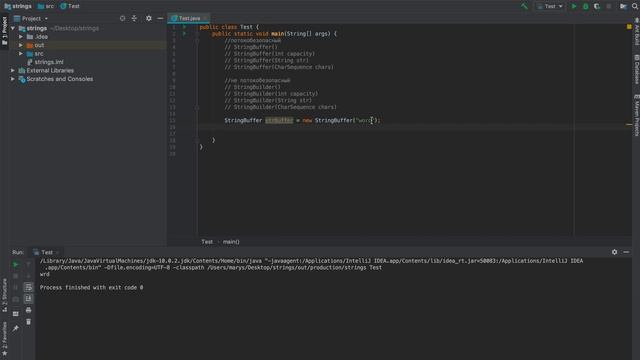Viewport: 640px width, 360px height.
Task: Toggle the 1: Project tool window stripe
Action: 4,31
